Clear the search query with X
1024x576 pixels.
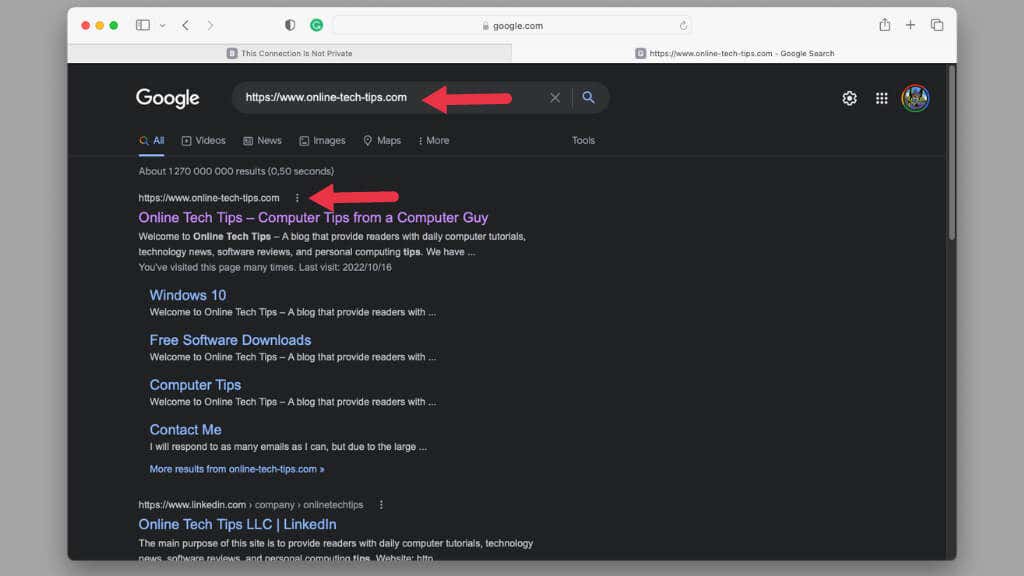tap(554, 97)
